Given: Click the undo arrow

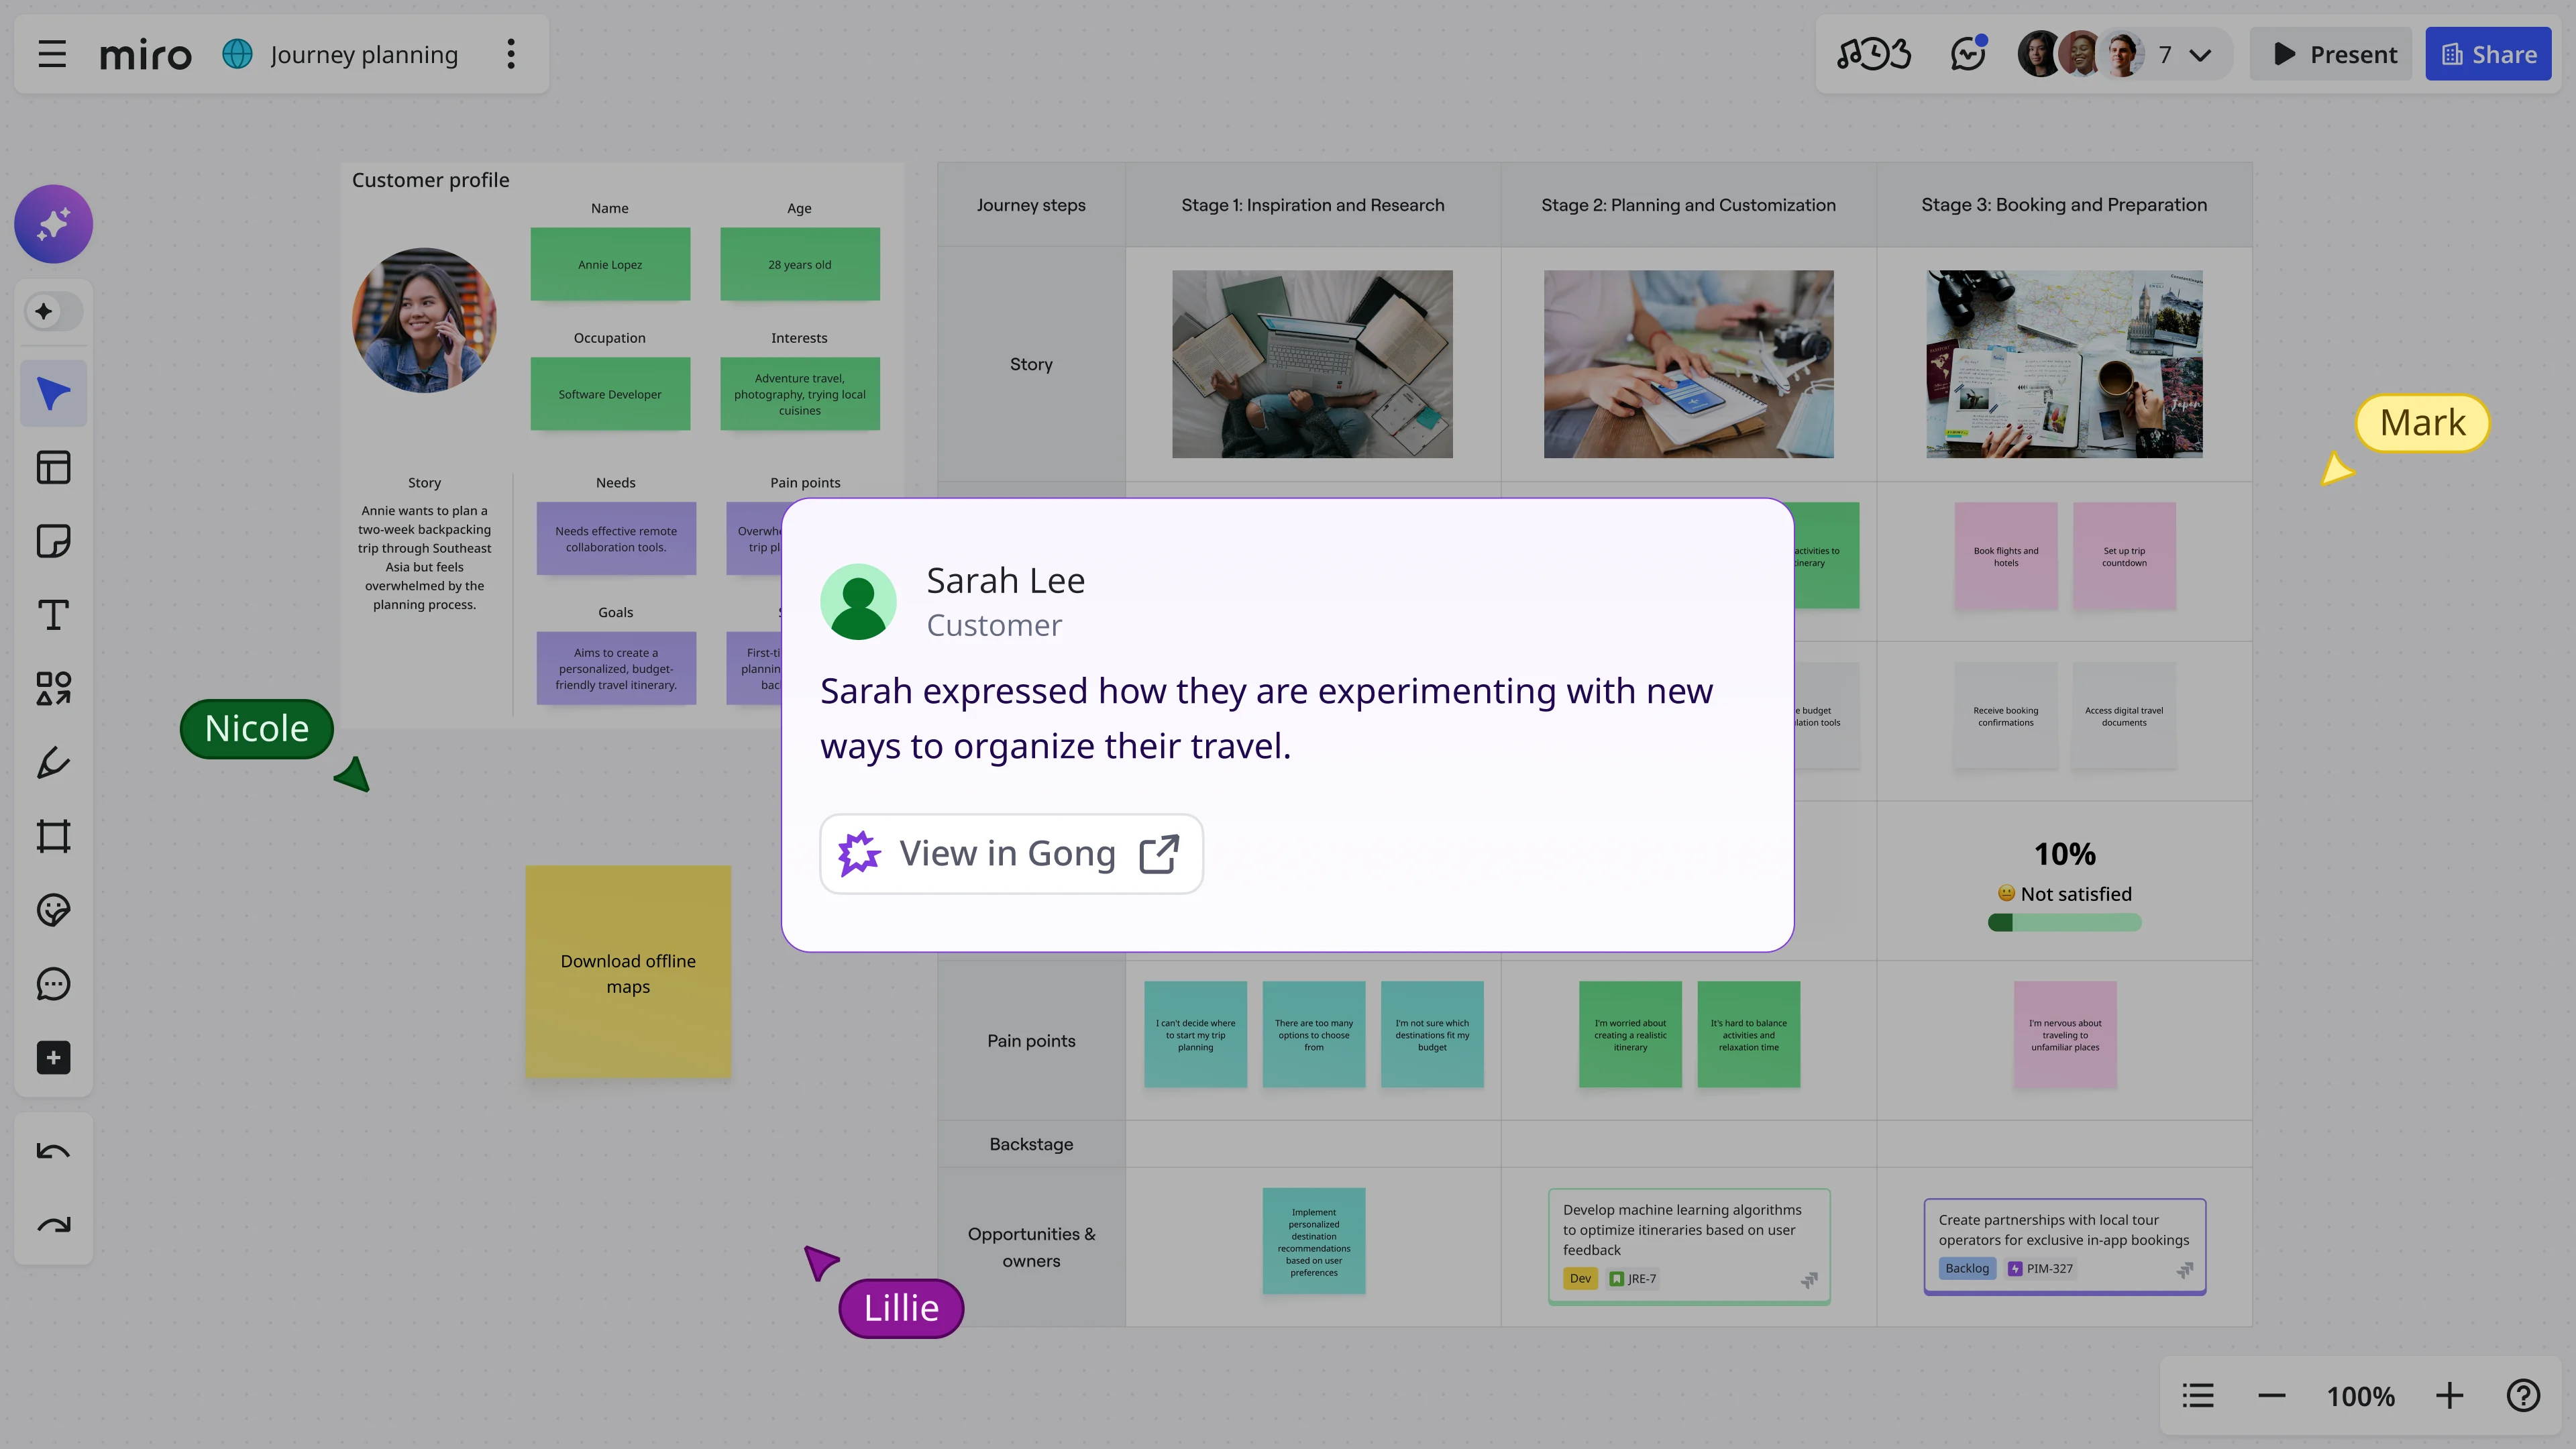Looking at the screenshot, I should pyautogui.click(x=53, y=1151).
